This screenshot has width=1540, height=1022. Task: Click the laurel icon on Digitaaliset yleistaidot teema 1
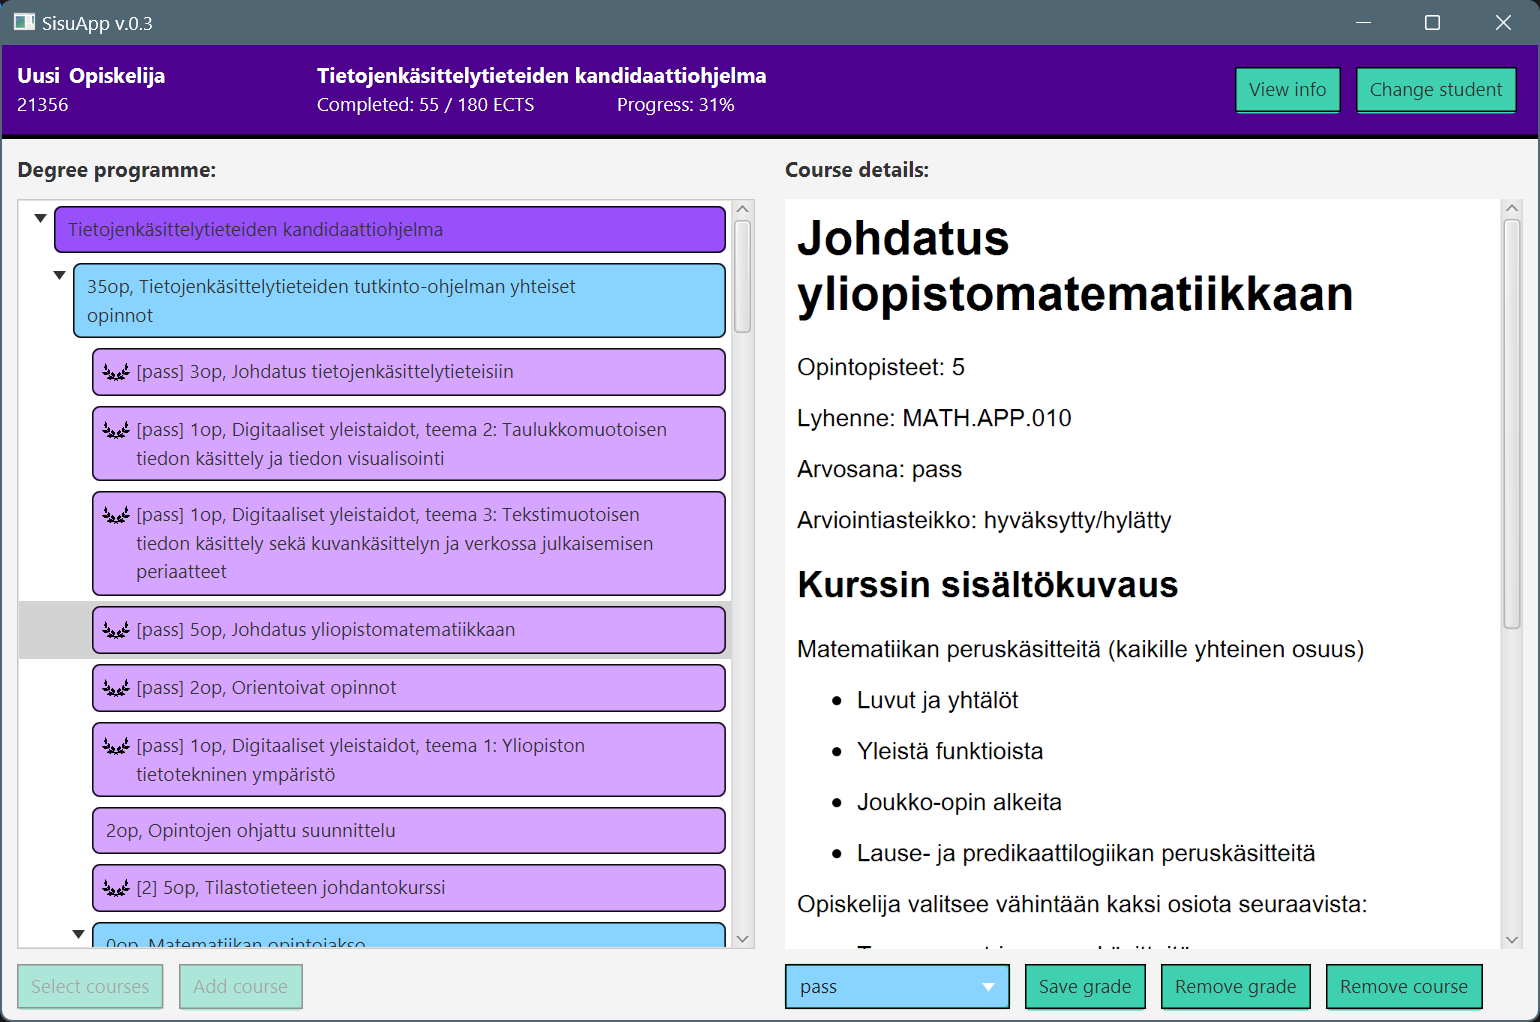pyautogui.click(x=115, y=745)
